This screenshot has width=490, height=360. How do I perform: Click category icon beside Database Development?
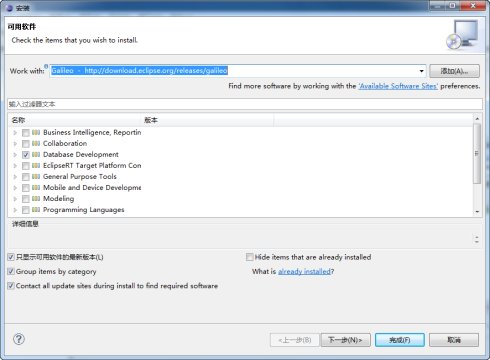coord(36,155)
